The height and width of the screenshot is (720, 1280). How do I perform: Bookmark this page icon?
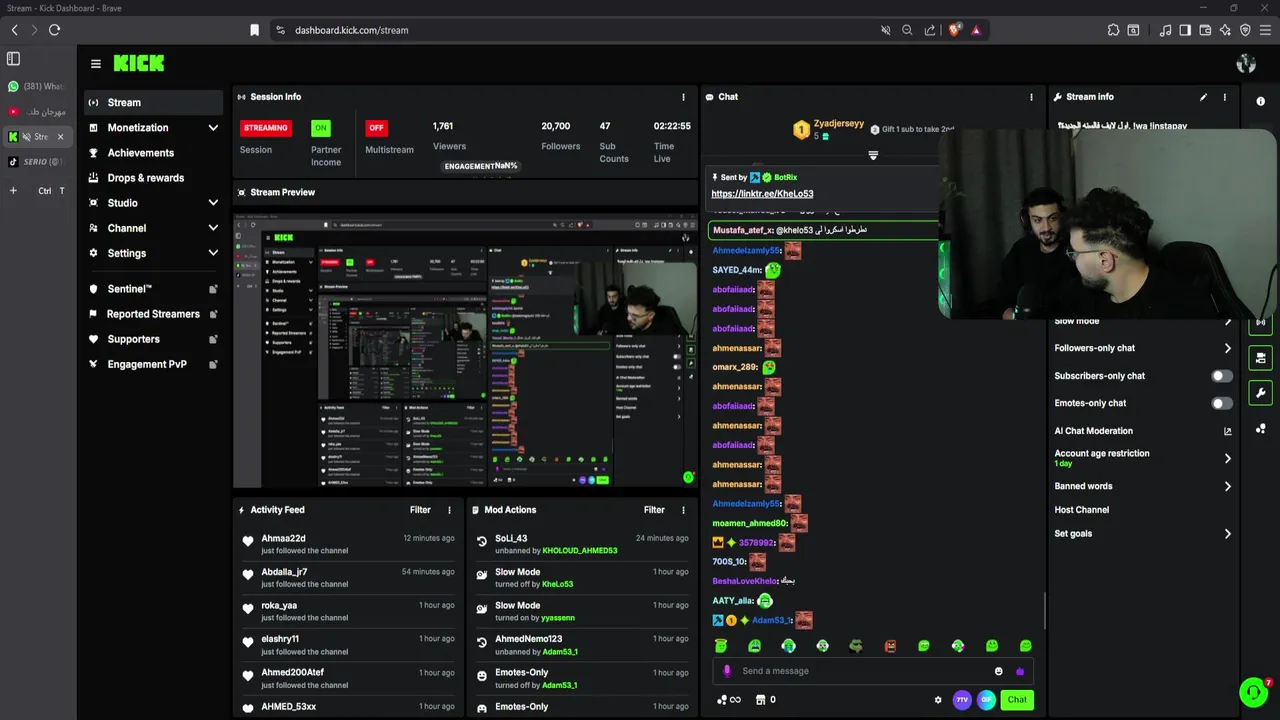coord(254,30)
